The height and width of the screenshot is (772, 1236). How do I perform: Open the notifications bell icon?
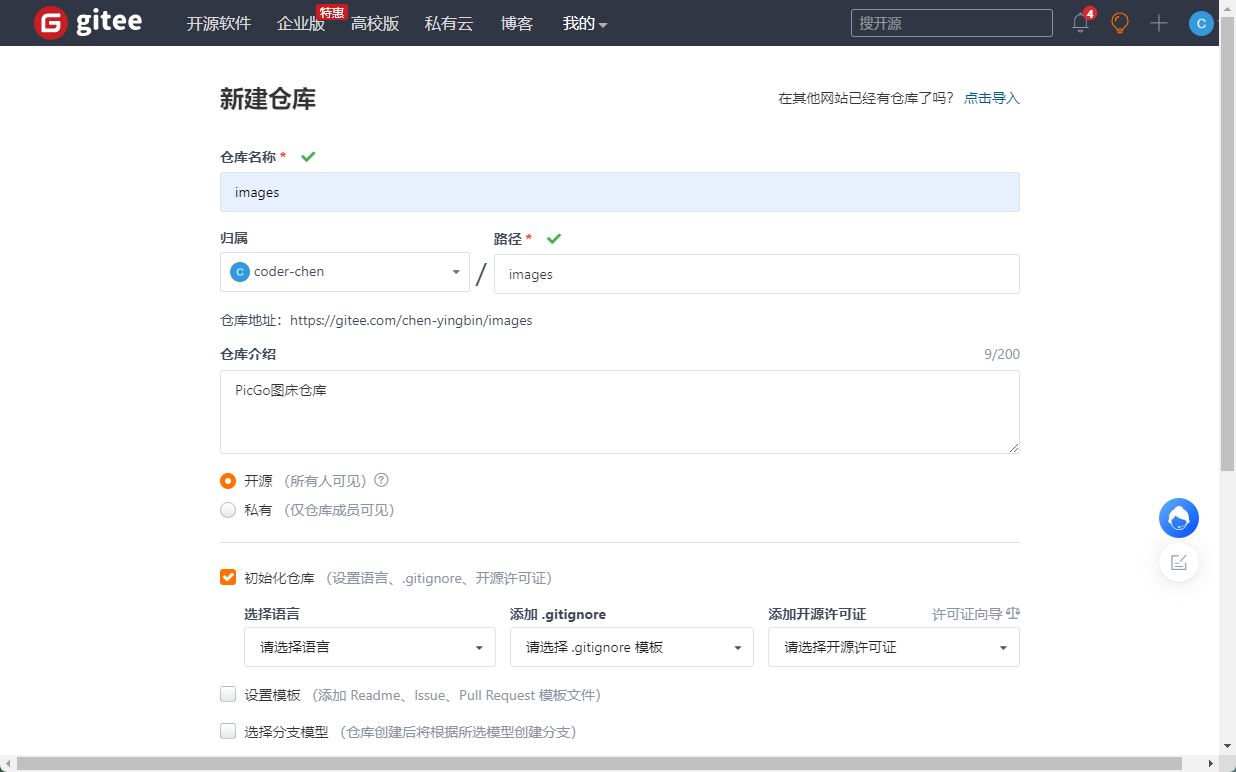1080,23
